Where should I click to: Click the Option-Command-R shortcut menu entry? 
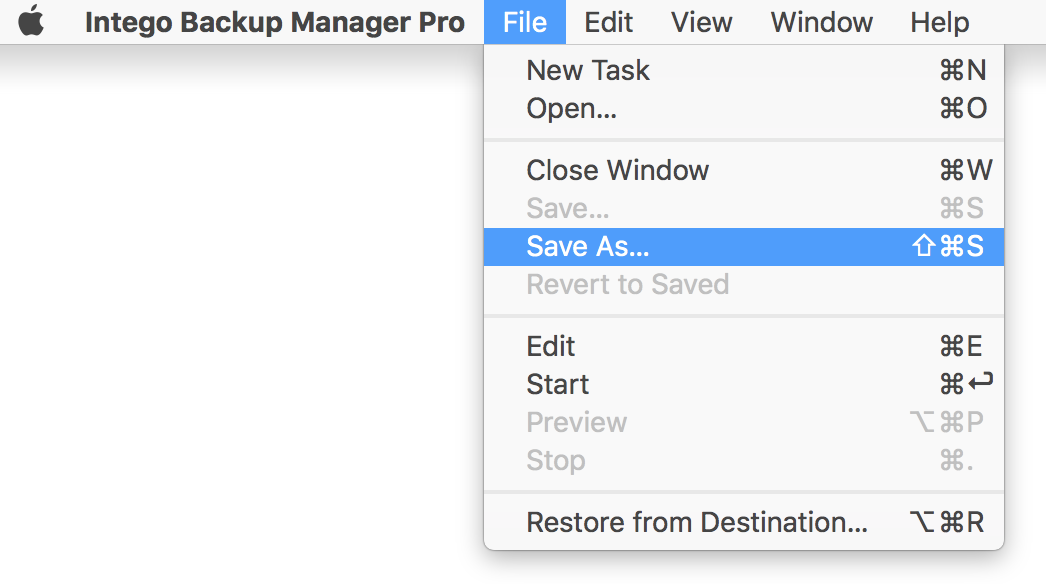[x=744, y=522]
